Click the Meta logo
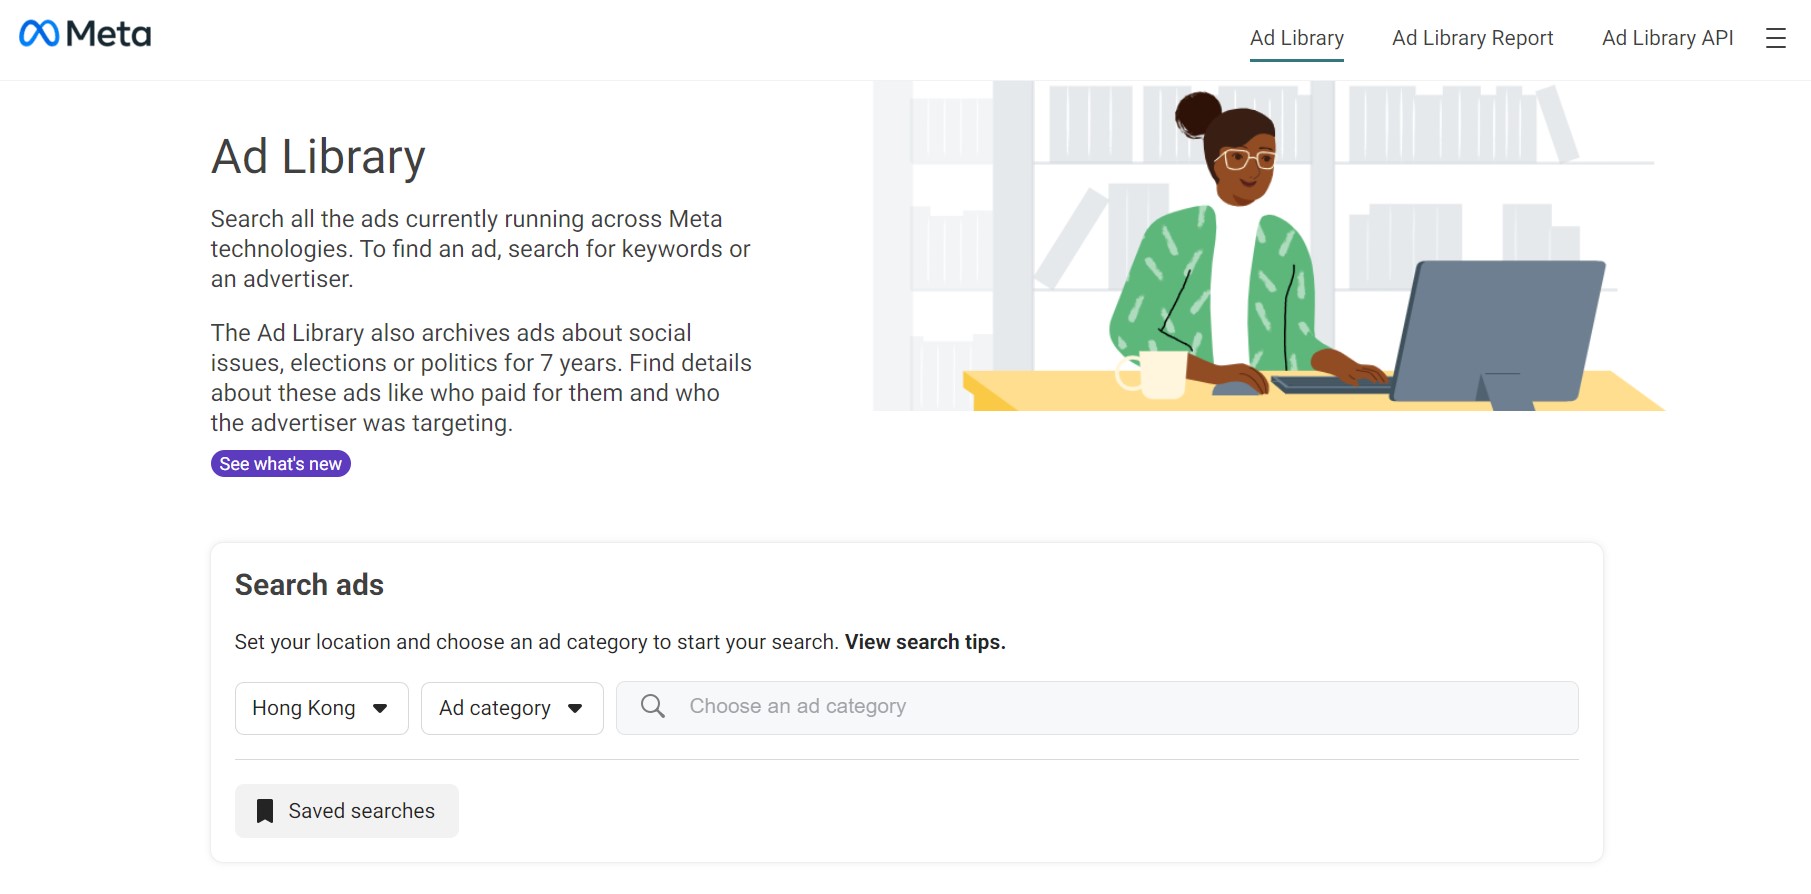 point(85,34)
